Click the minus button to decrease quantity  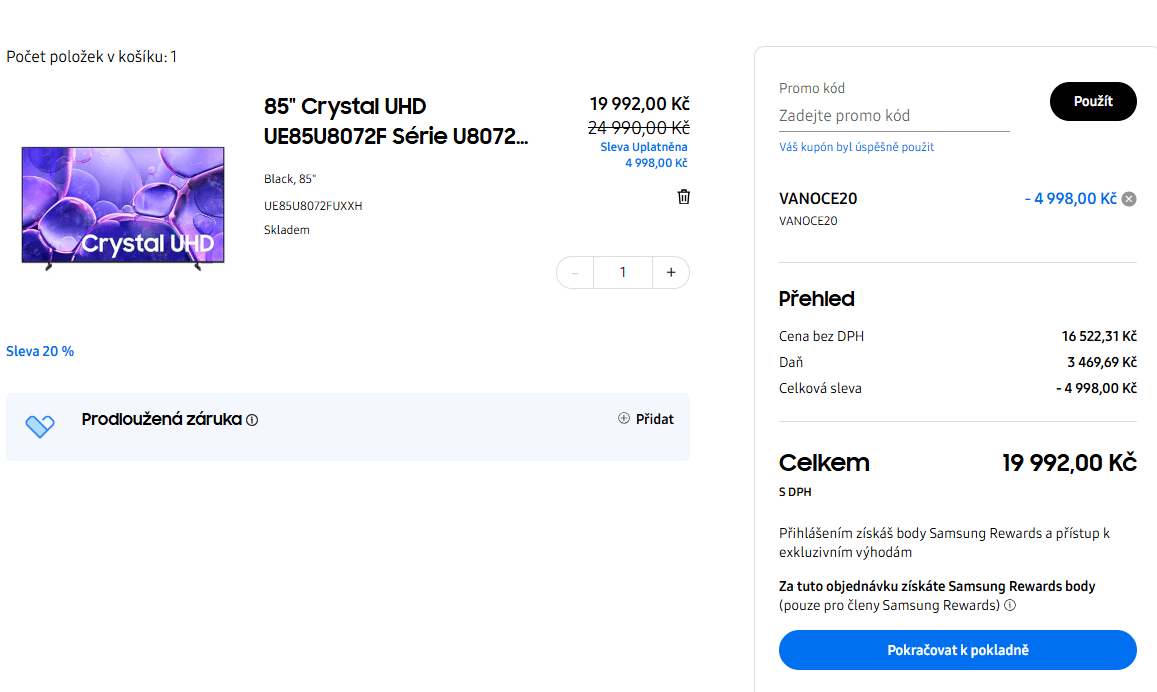point(575,272)
